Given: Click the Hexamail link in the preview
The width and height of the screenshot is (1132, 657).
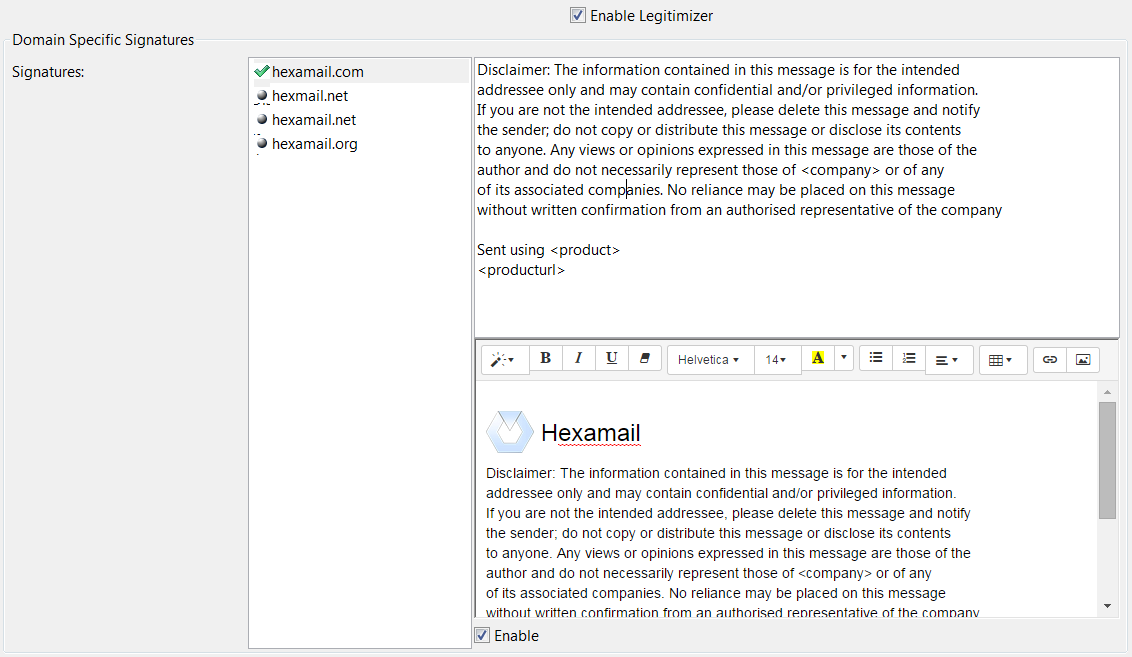Looking at the screenshot, I should click(591, 432).
